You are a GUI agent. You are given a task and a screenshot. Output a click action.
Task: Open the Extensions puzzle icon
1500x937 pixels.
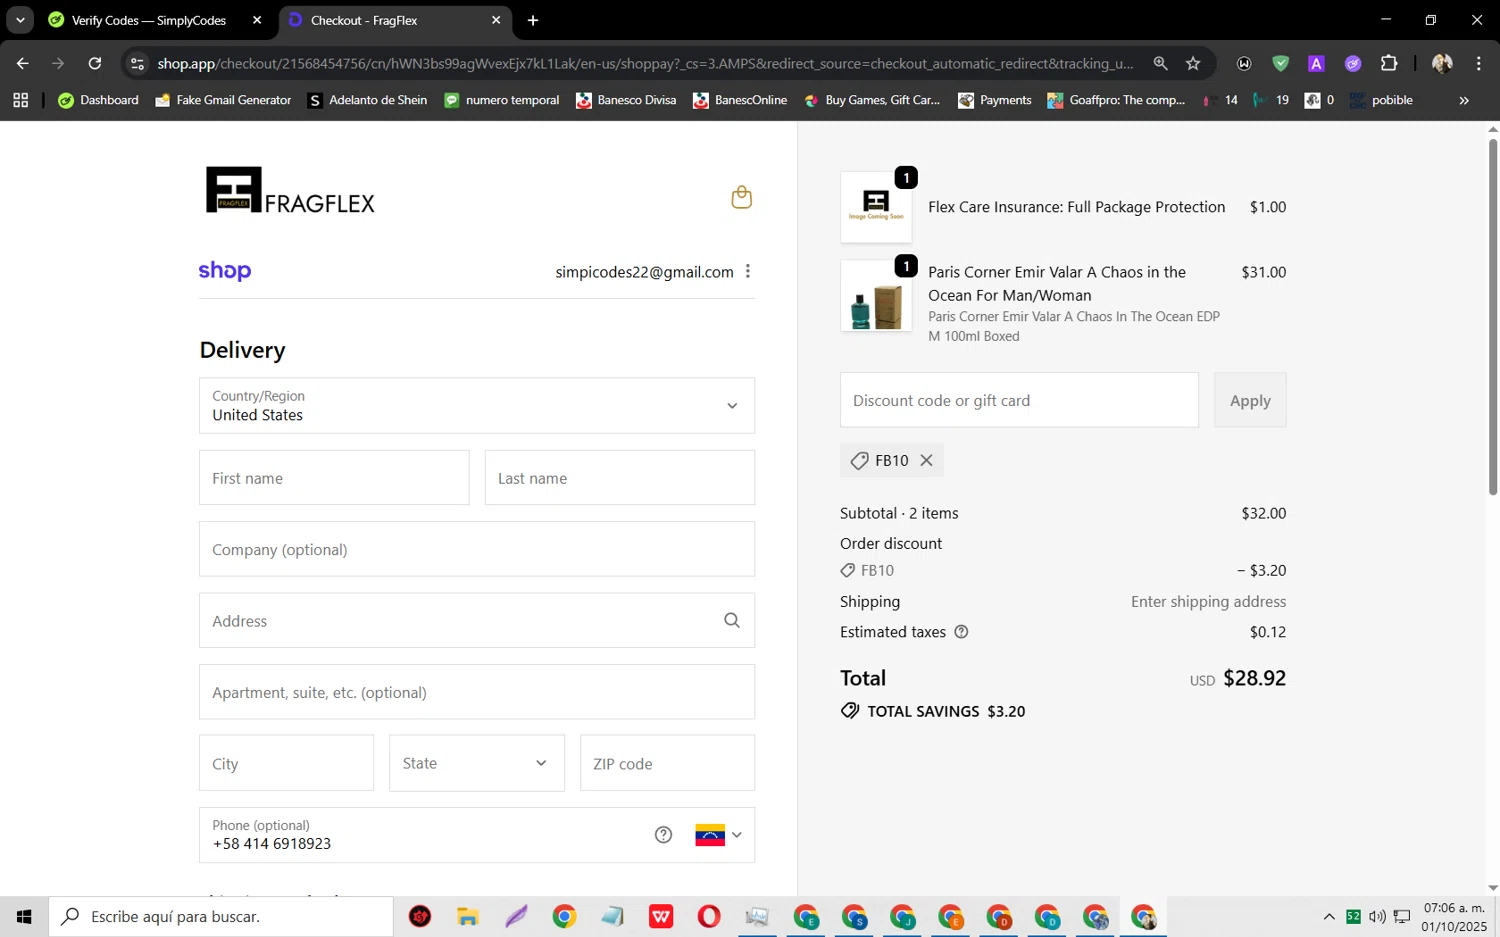[1389, 63]
